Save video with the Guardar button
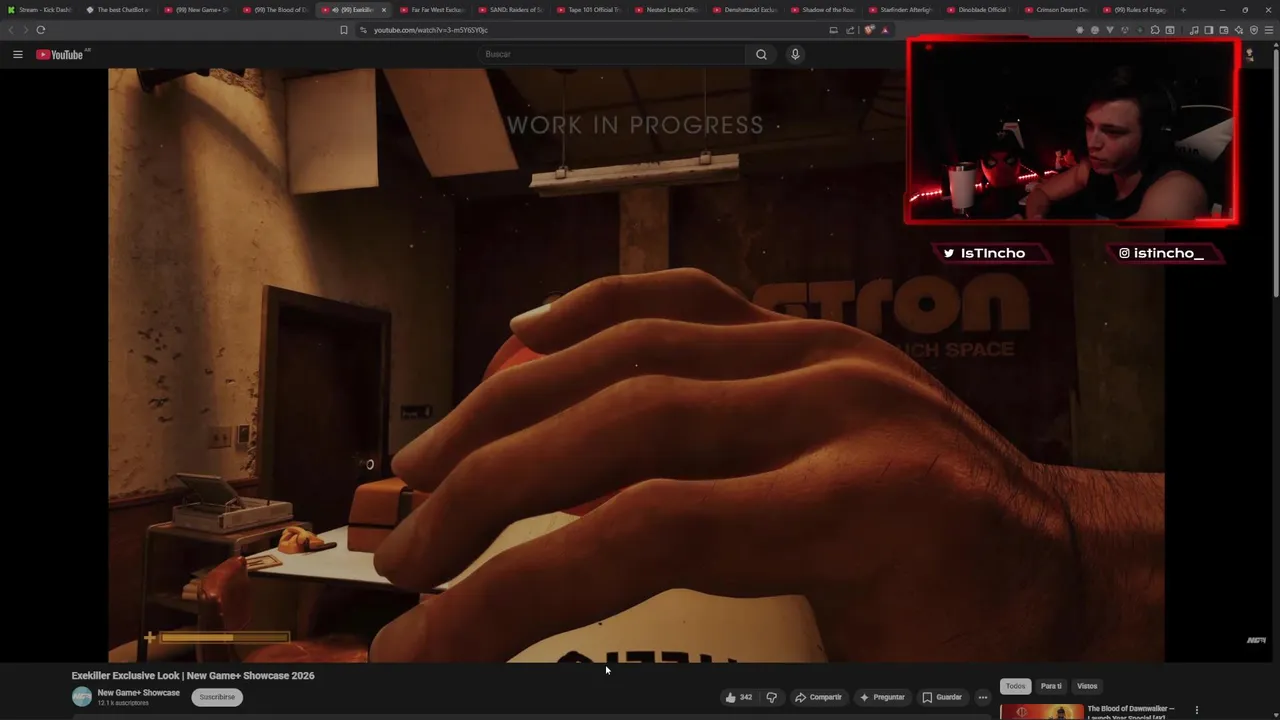 [x=942, y=697]
